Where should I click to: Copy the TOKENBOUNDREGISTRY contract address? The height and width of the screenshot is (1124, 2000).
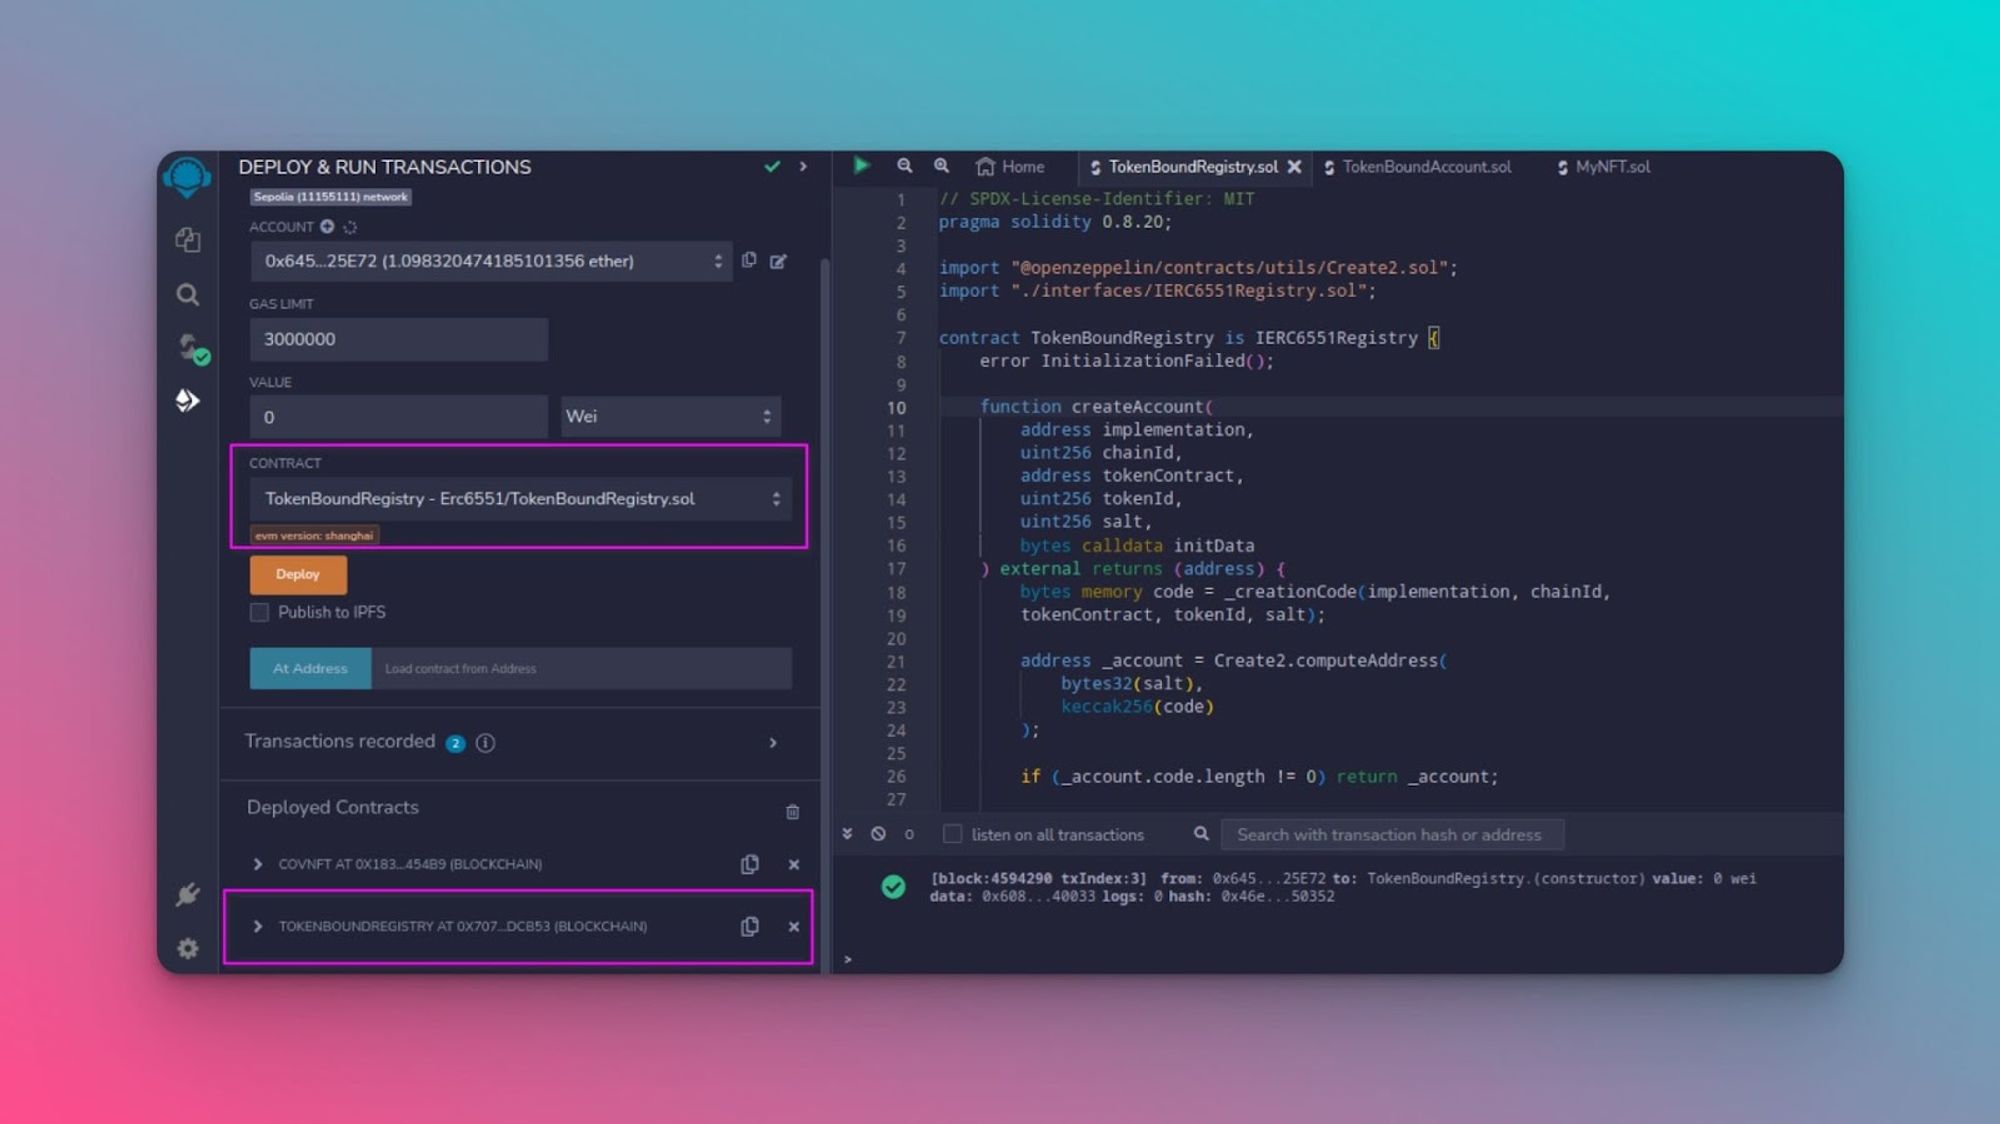click(x=750, y=926)
